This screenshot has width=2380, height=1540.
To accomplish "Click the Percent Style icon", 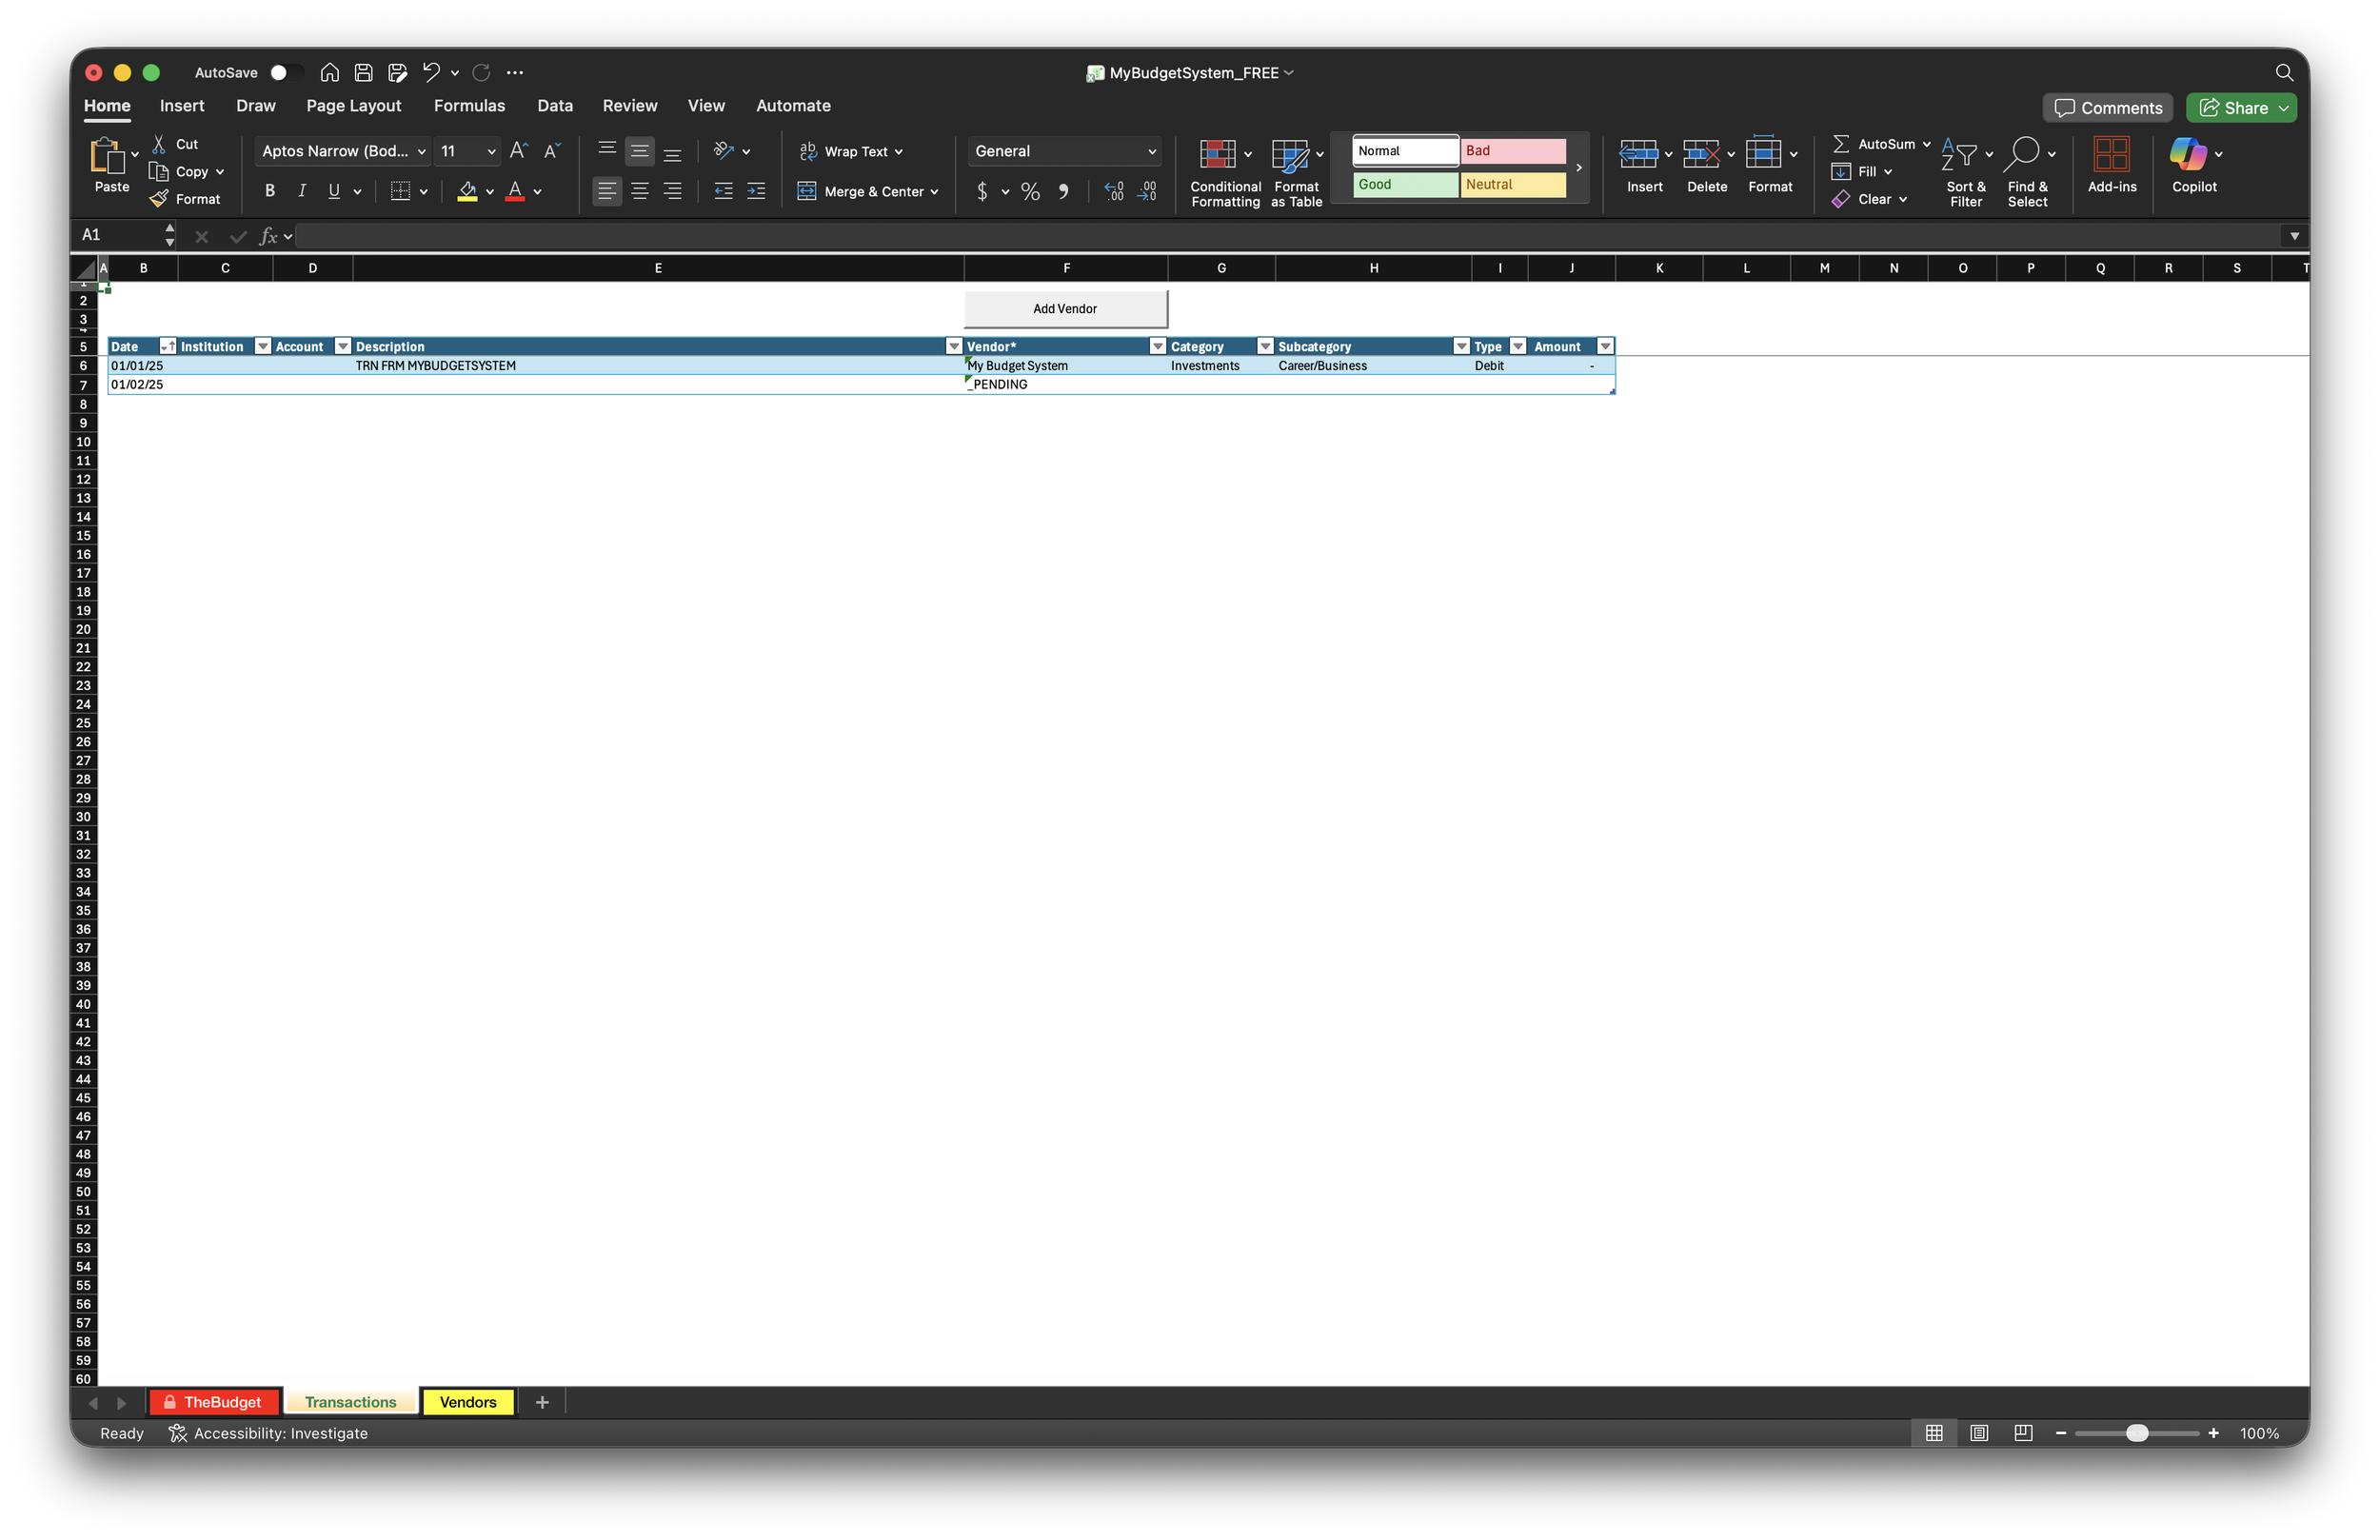I will [1030, 190].
